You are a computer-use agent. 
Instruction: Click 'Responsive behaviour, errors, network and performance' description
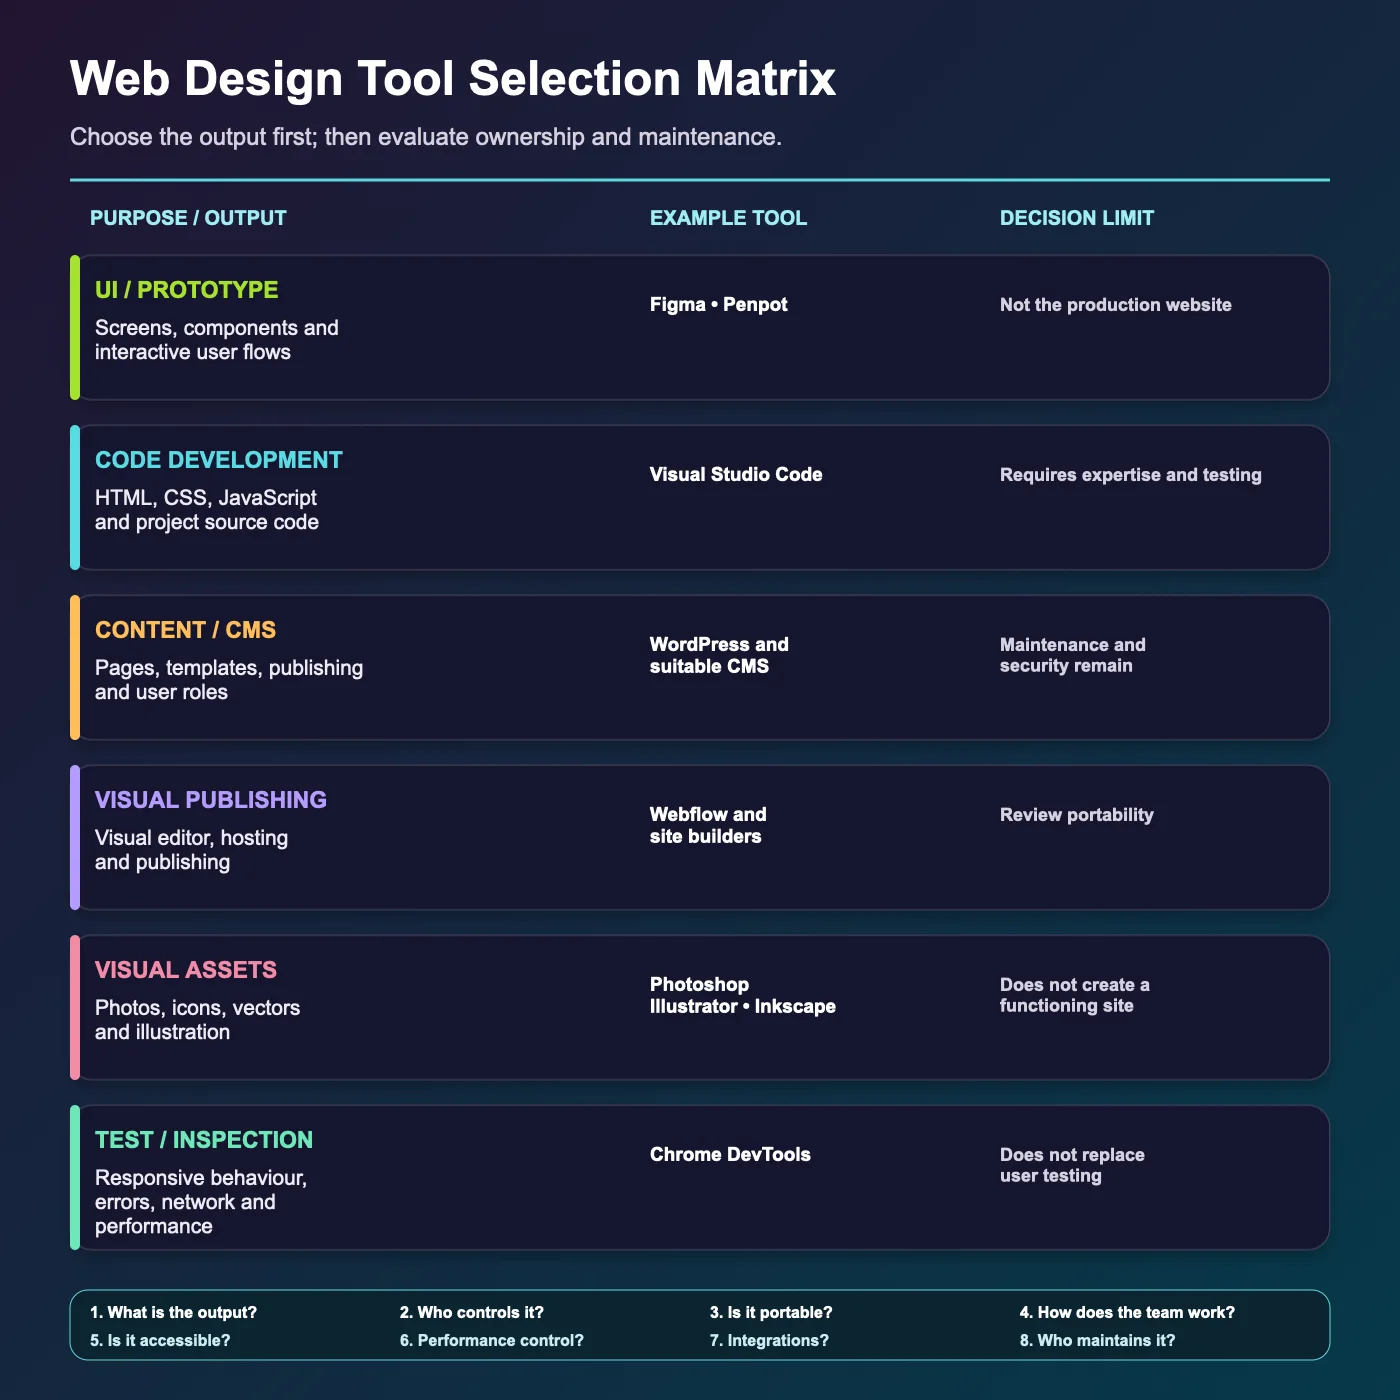(x=201, y=1202)
